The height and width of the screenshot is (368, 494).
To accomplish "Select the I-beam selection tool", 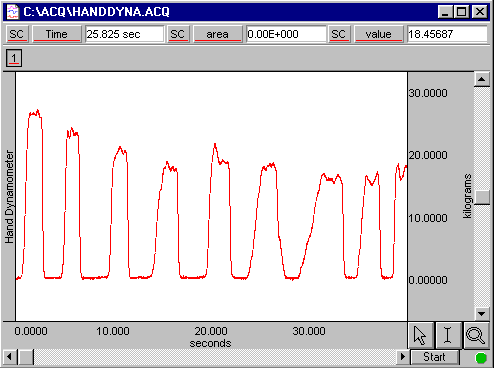I will [448, 335].
